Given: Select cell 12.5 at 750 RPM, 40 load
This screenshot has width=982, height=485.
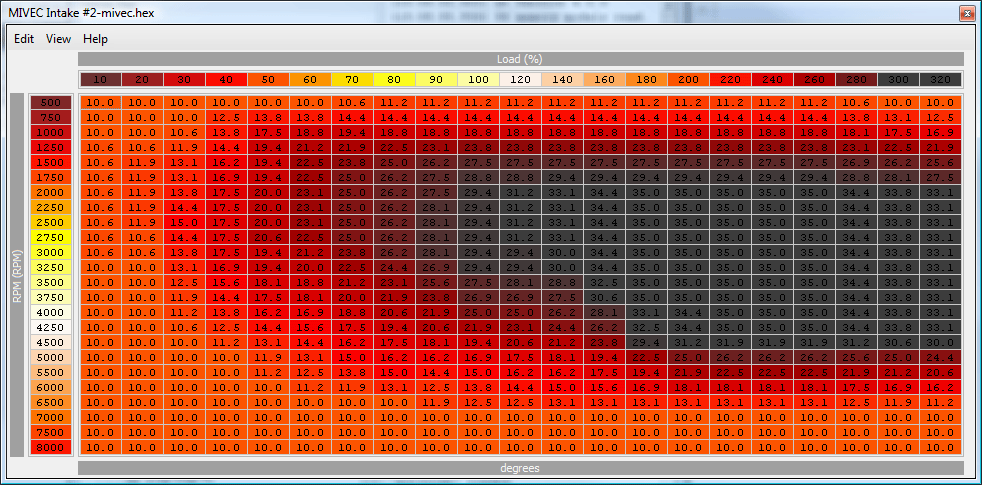Looking at the screenshot, I should (x=226, y=117).
